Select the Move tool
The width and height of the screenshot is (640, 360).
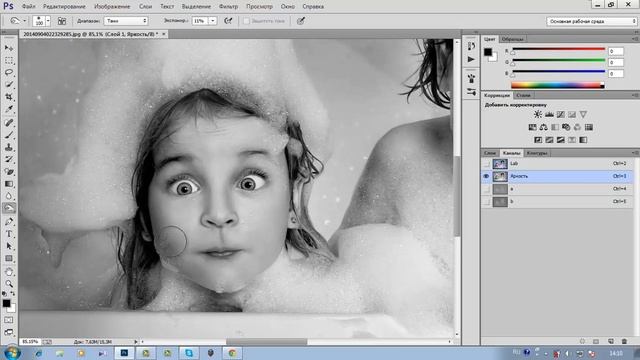[9, 48]
